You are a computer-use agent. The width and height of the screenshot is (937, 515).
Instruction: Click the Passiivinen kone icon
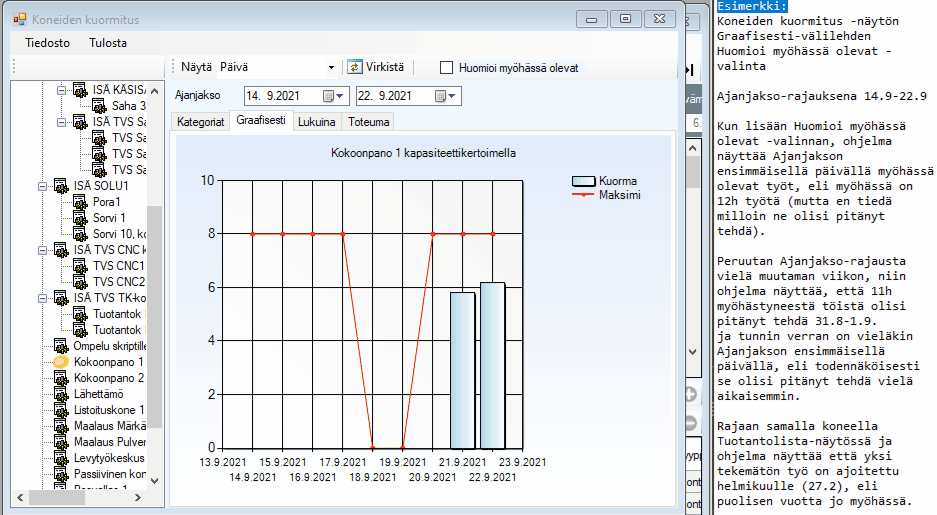[62, 474]
